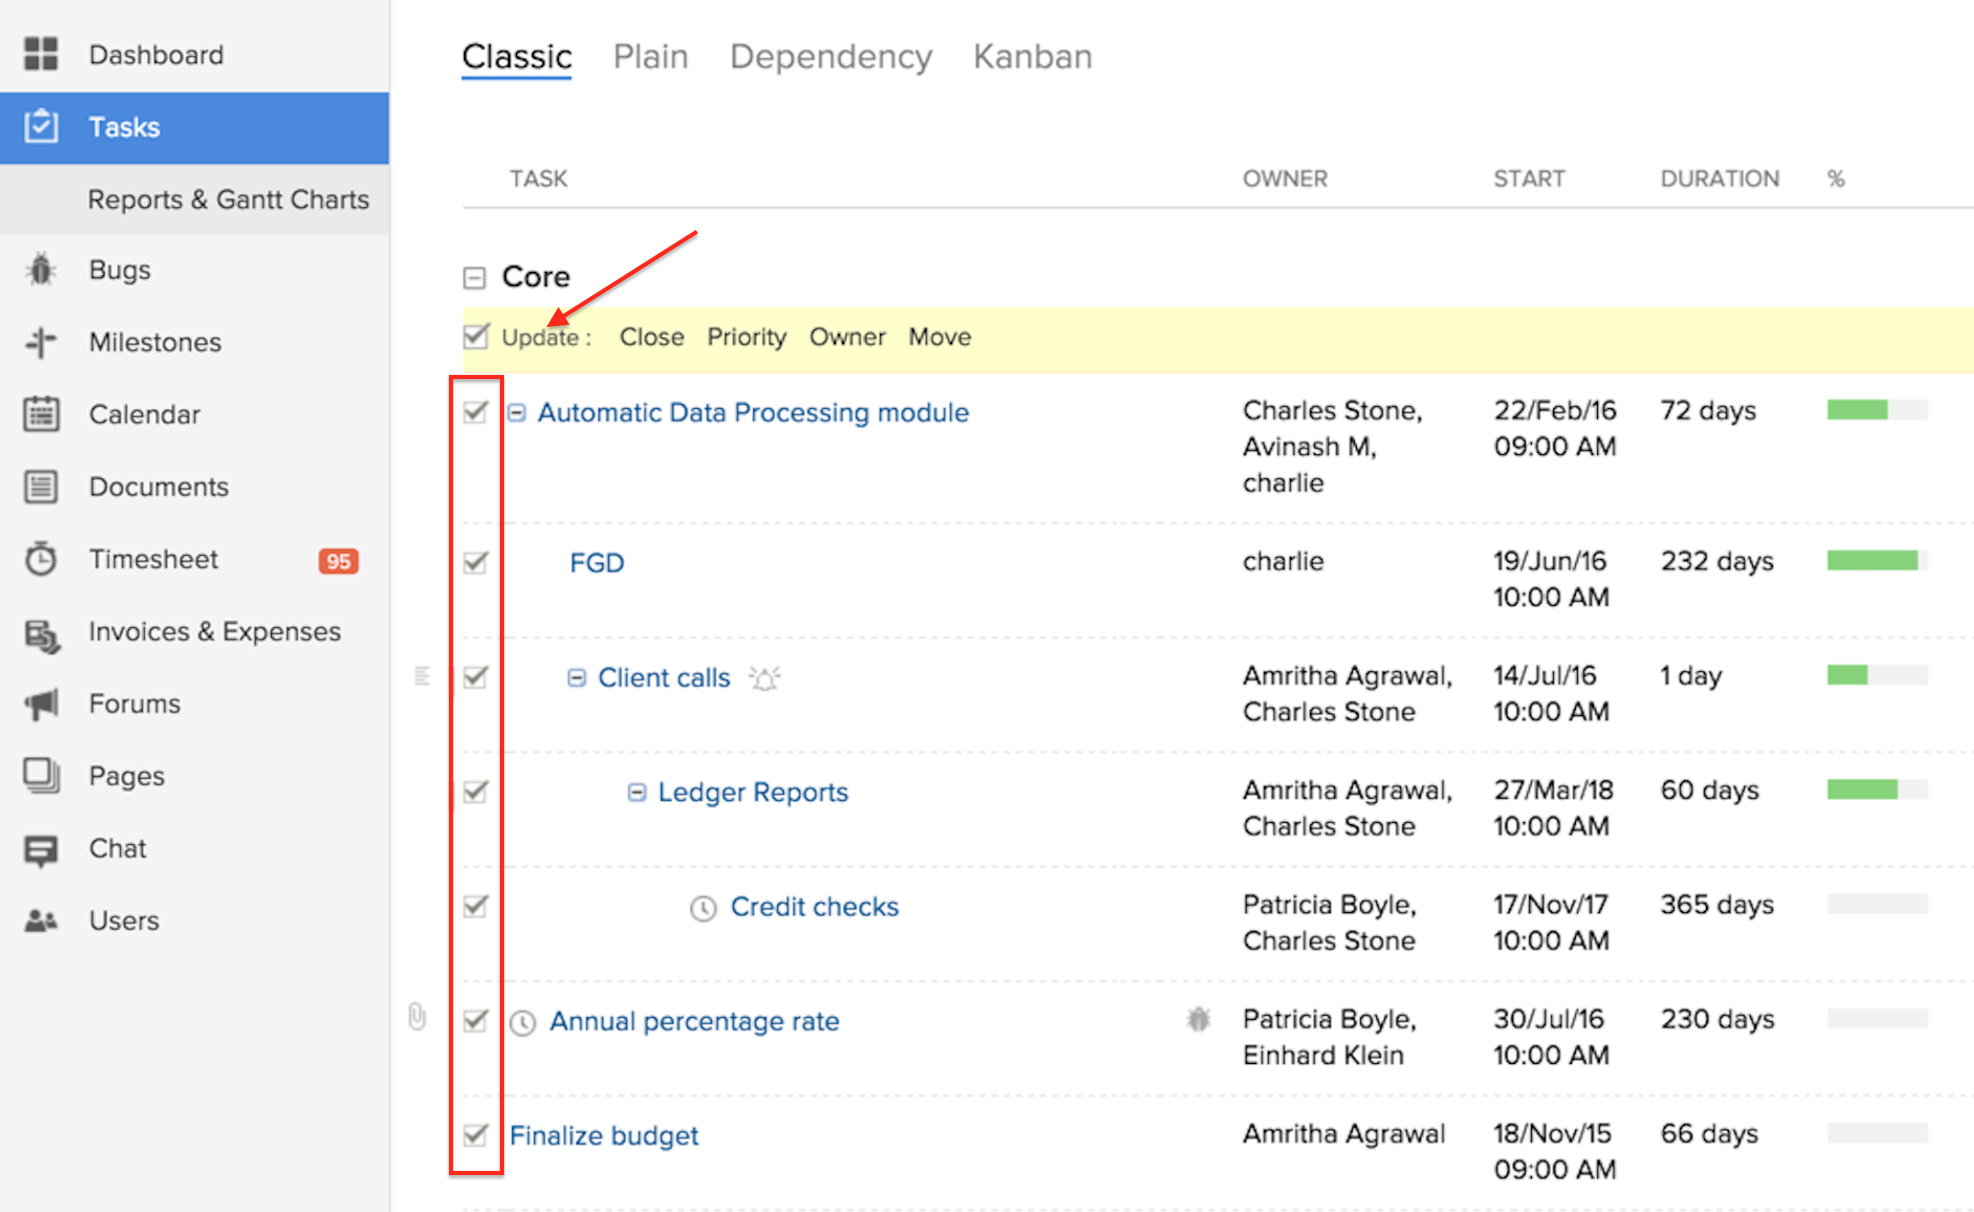Open the Credit checks task link
The width and height of the screenshot is (1974, 1212).
814,906
